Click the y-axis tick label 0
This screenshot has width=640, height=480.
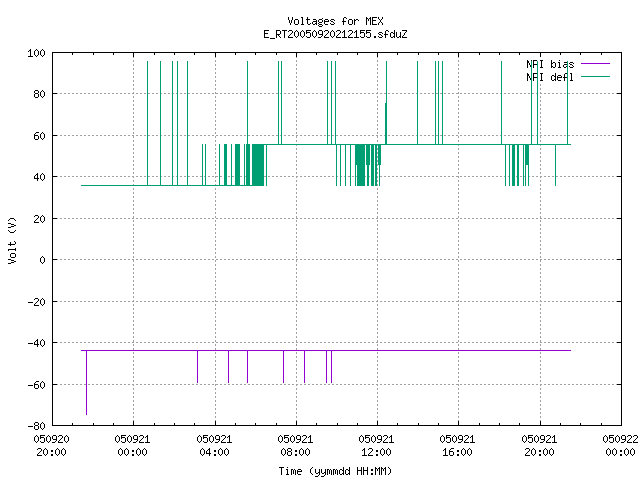42,260
